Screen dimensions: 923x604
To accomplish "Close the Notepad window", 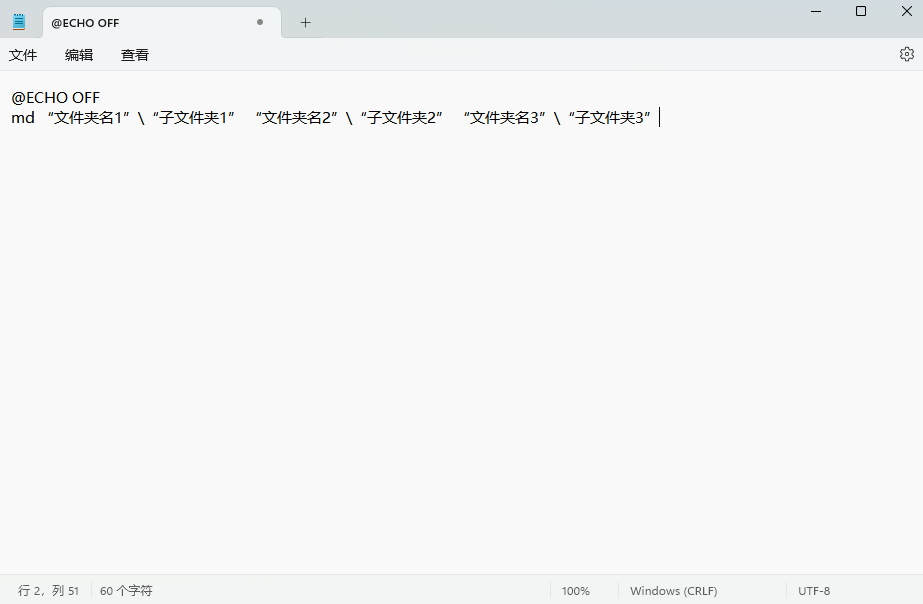I will click(x=907, y=11).
